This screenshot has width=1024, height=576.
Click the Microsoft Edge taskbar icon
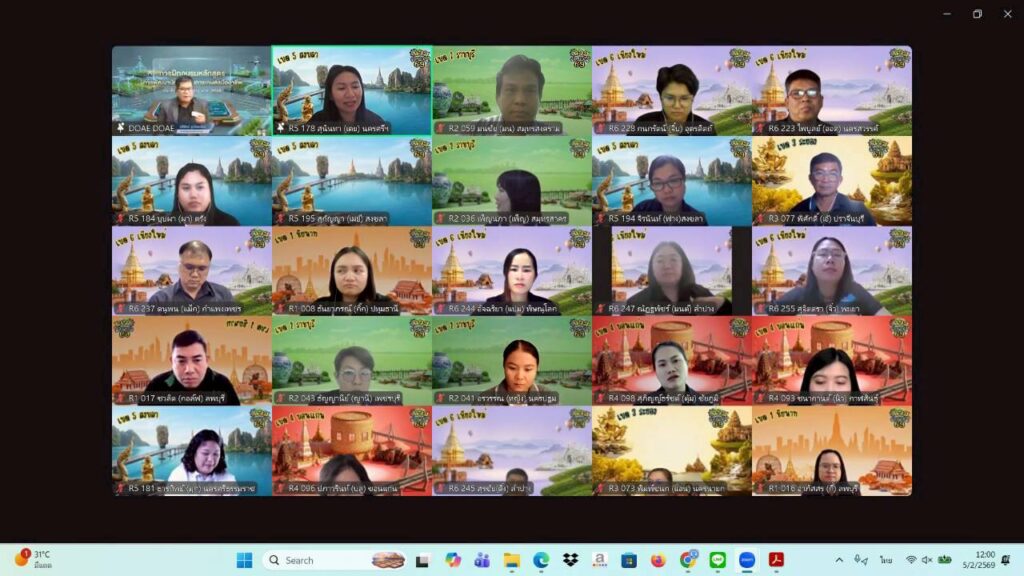point(541,560)
